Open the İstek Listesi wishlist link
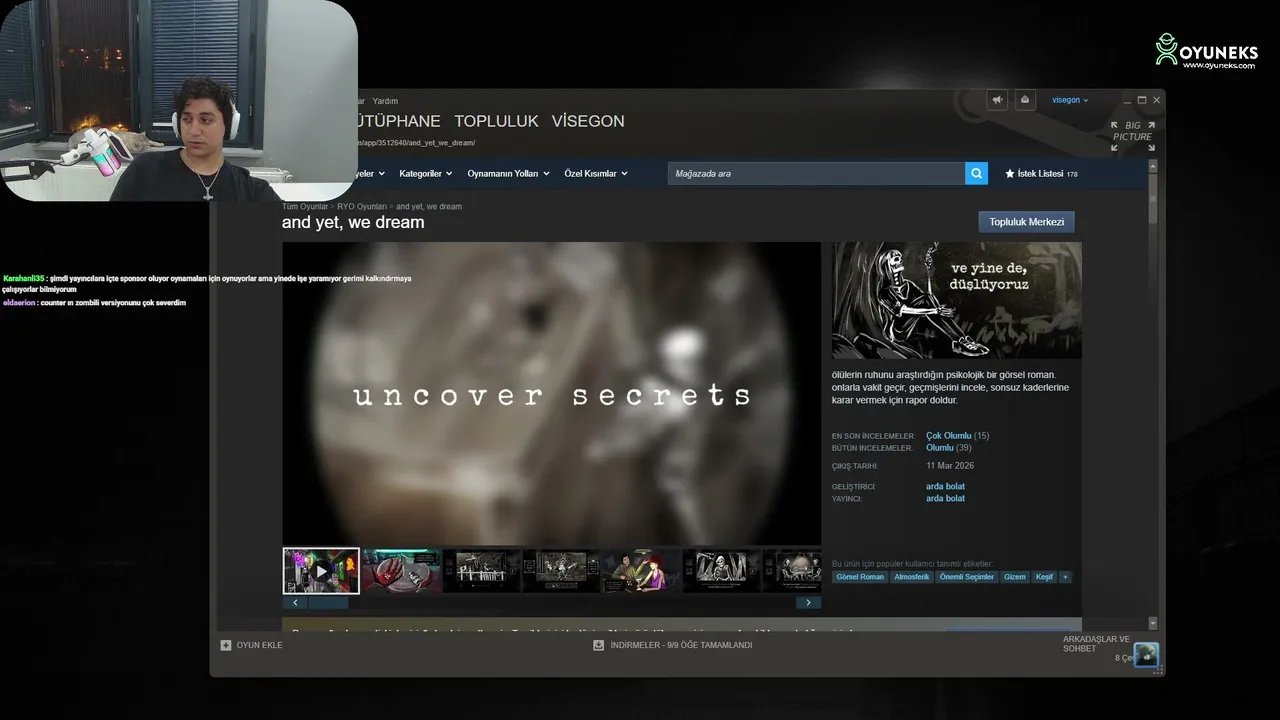Screen dimensions: 1280x720 [1040, 174]
